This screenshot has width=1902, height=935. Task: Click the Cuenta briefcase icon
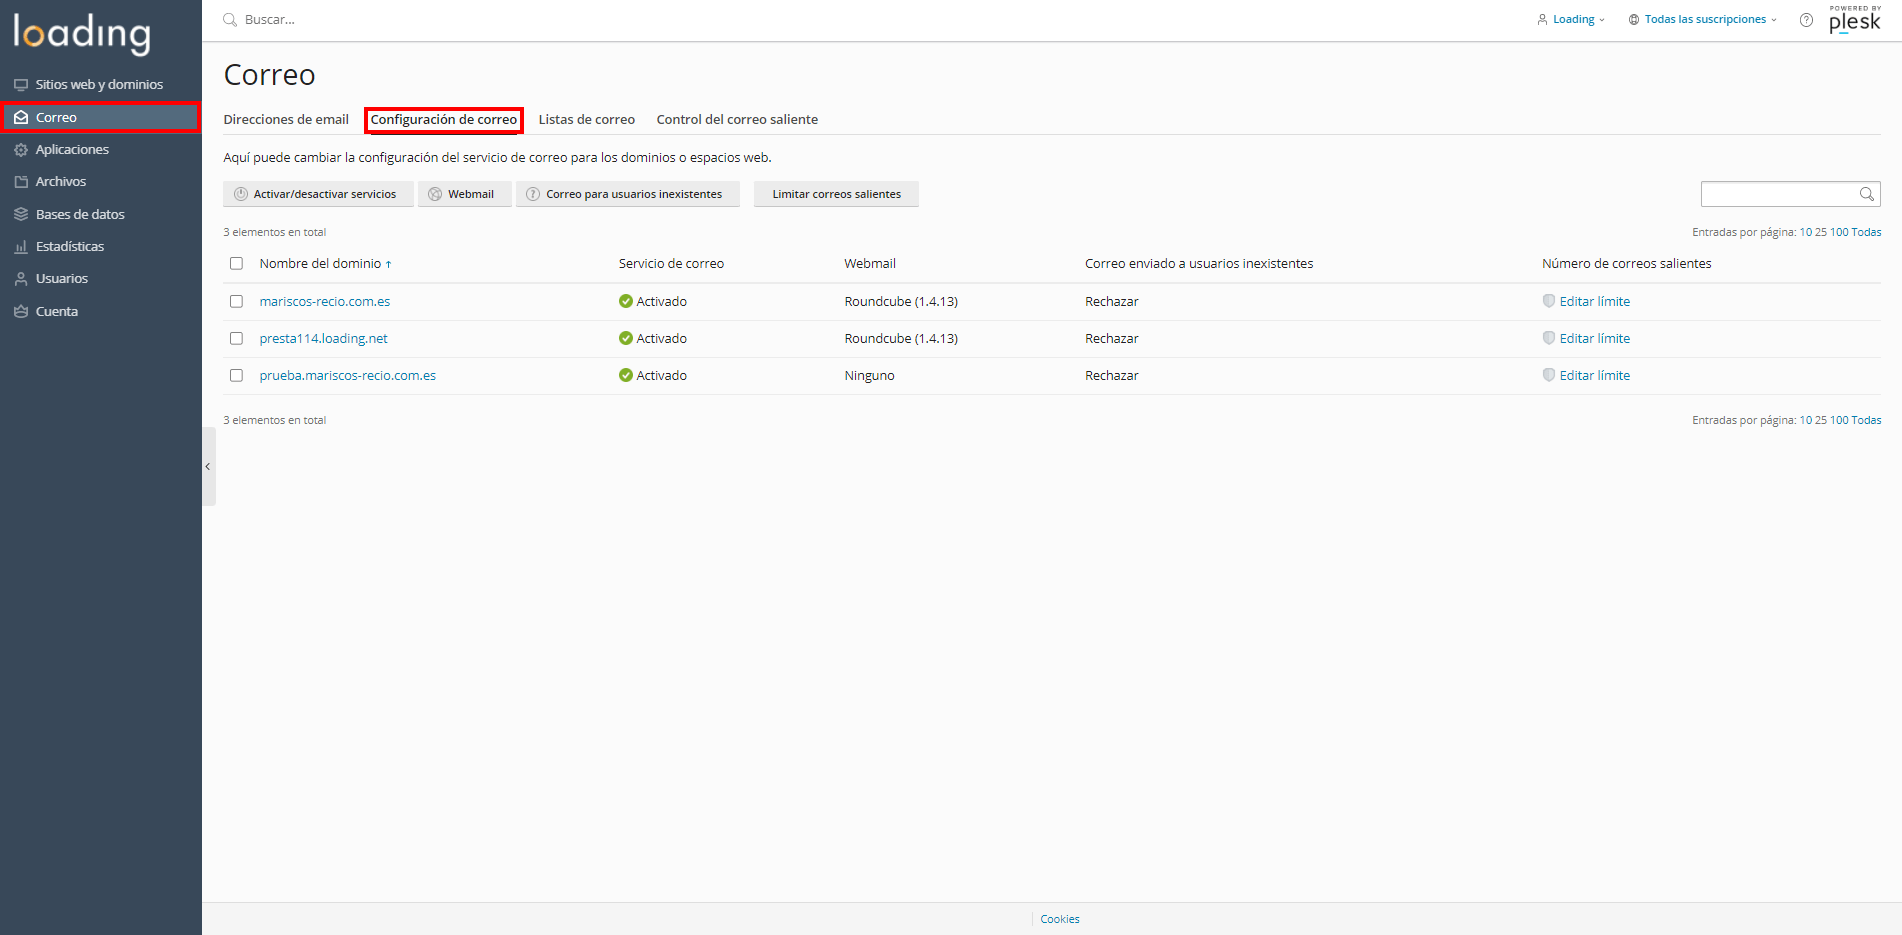click(20, 311)
